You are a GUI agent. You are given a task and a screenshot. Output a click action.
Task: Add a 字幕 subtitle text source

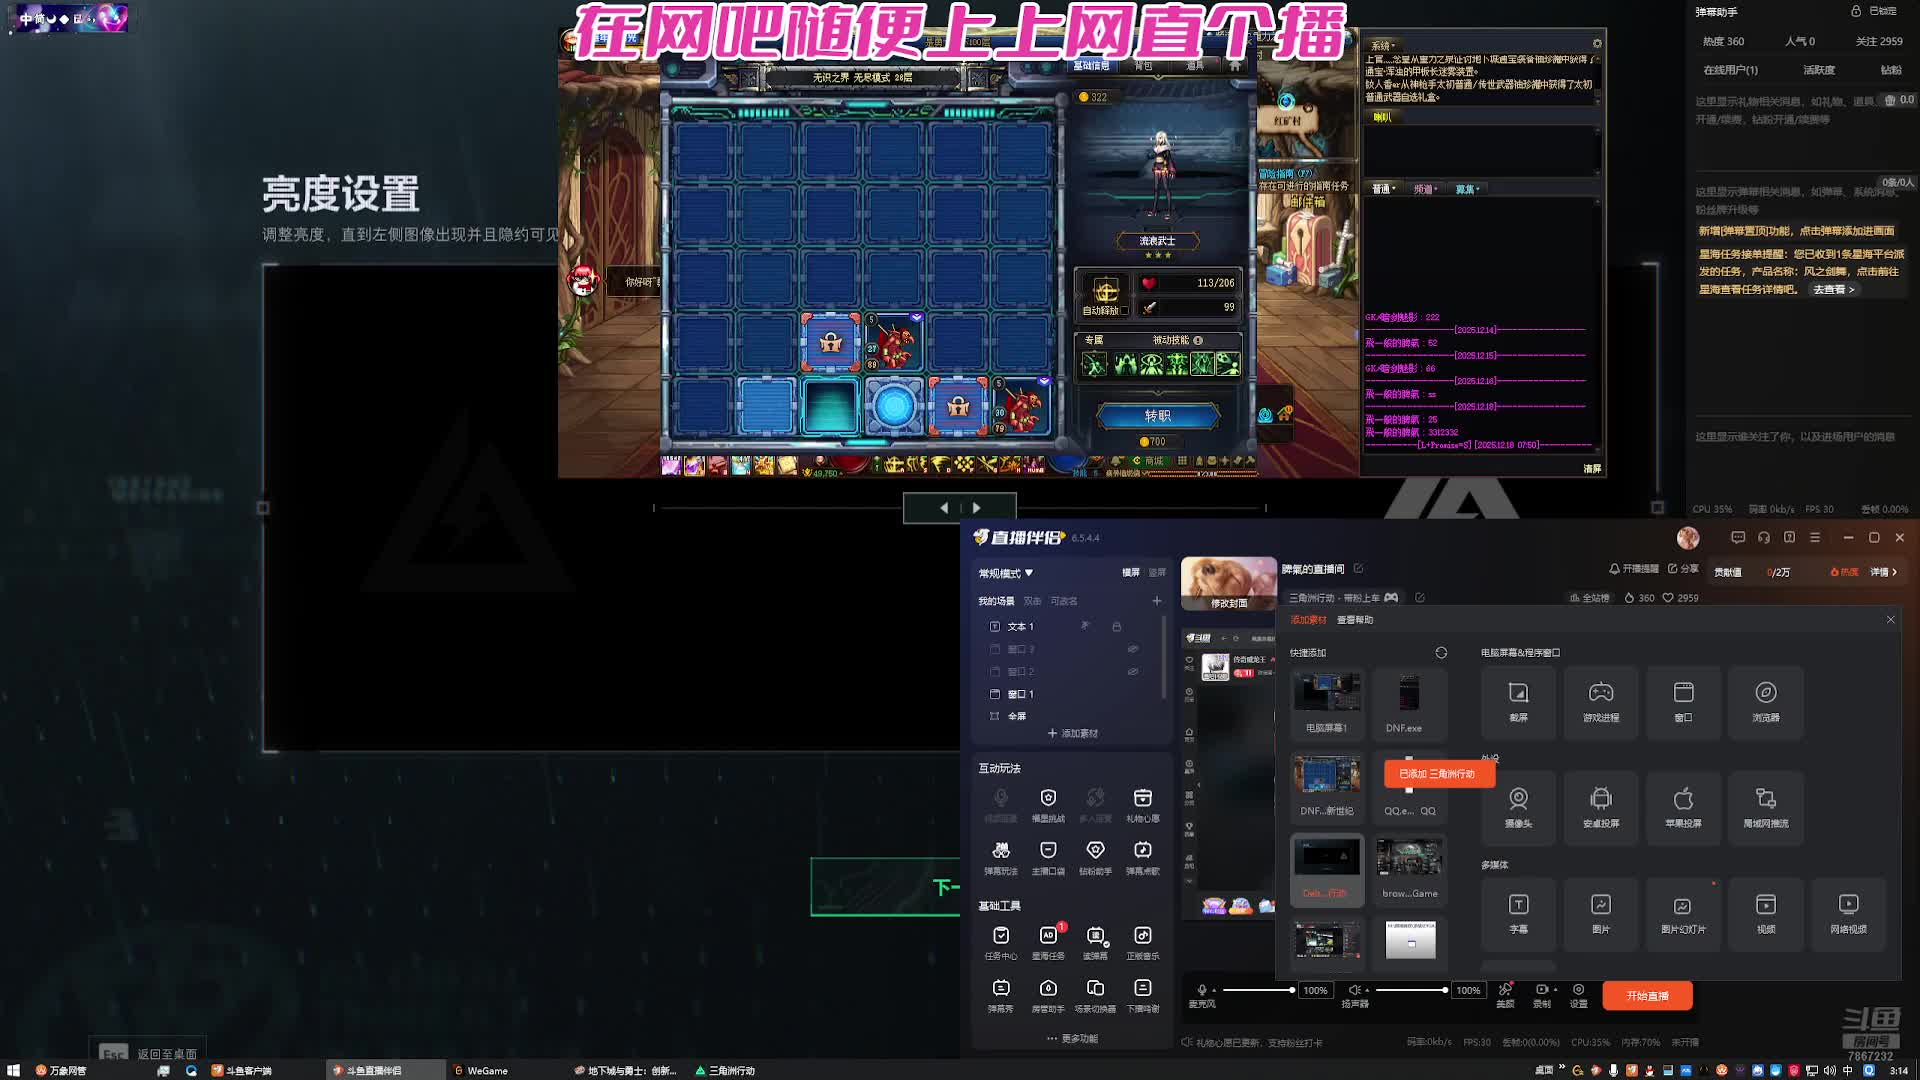(1518, 912)
